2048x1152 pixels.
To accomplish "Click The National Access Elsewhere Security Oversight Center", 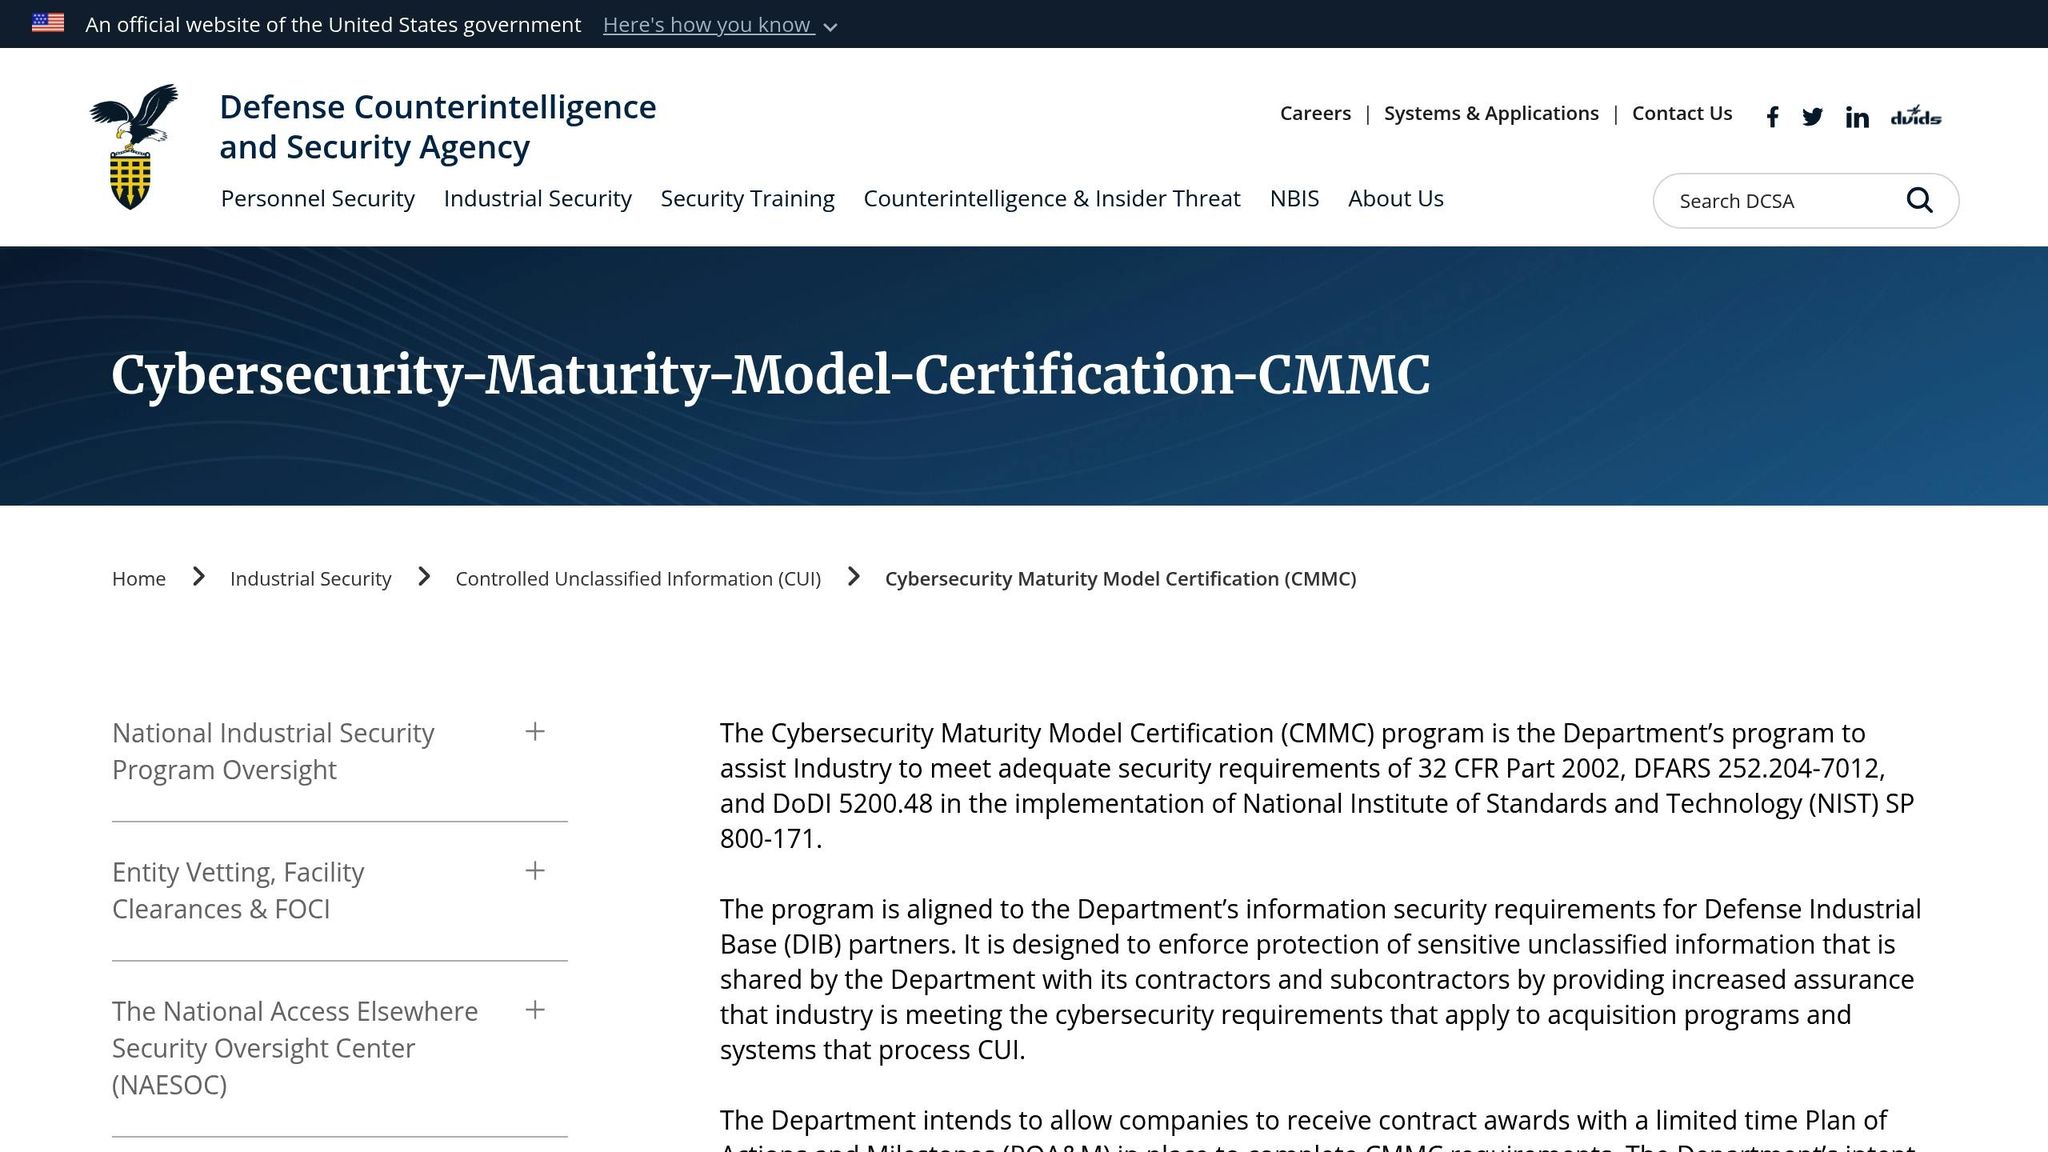I will click(295, 1048).
